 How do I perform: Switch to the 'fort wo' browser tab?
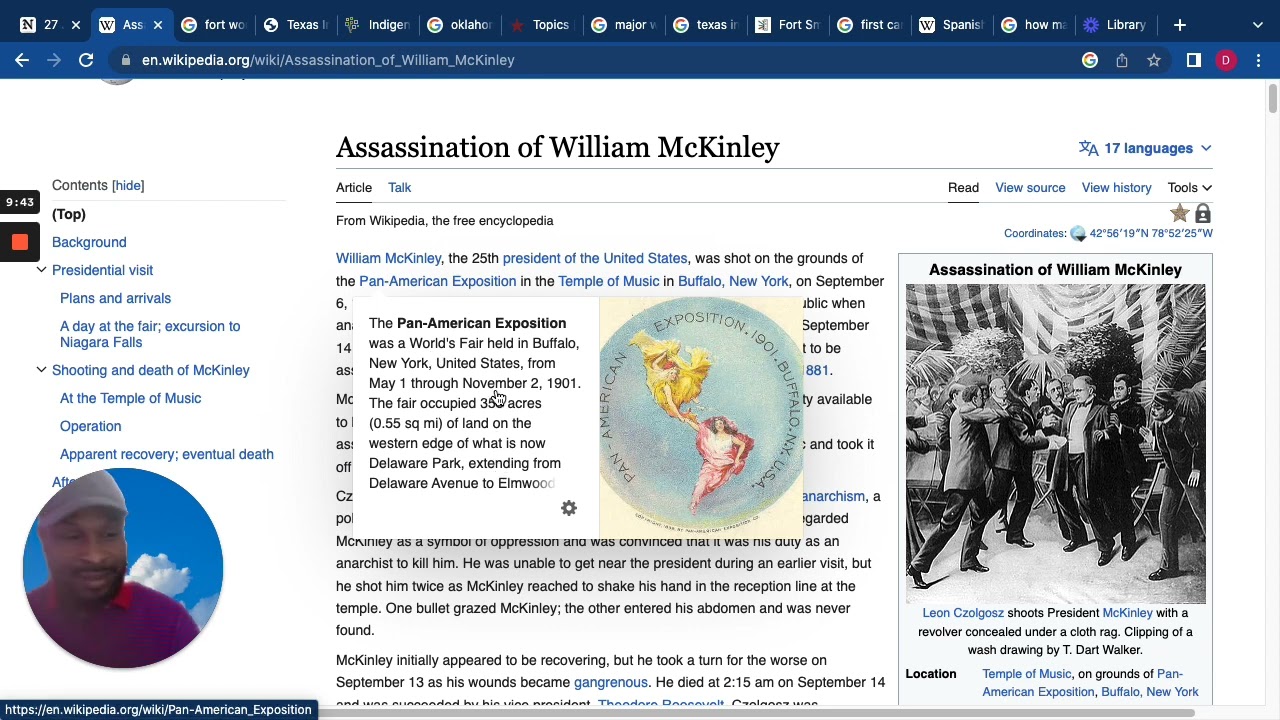[x=213, y=25]
